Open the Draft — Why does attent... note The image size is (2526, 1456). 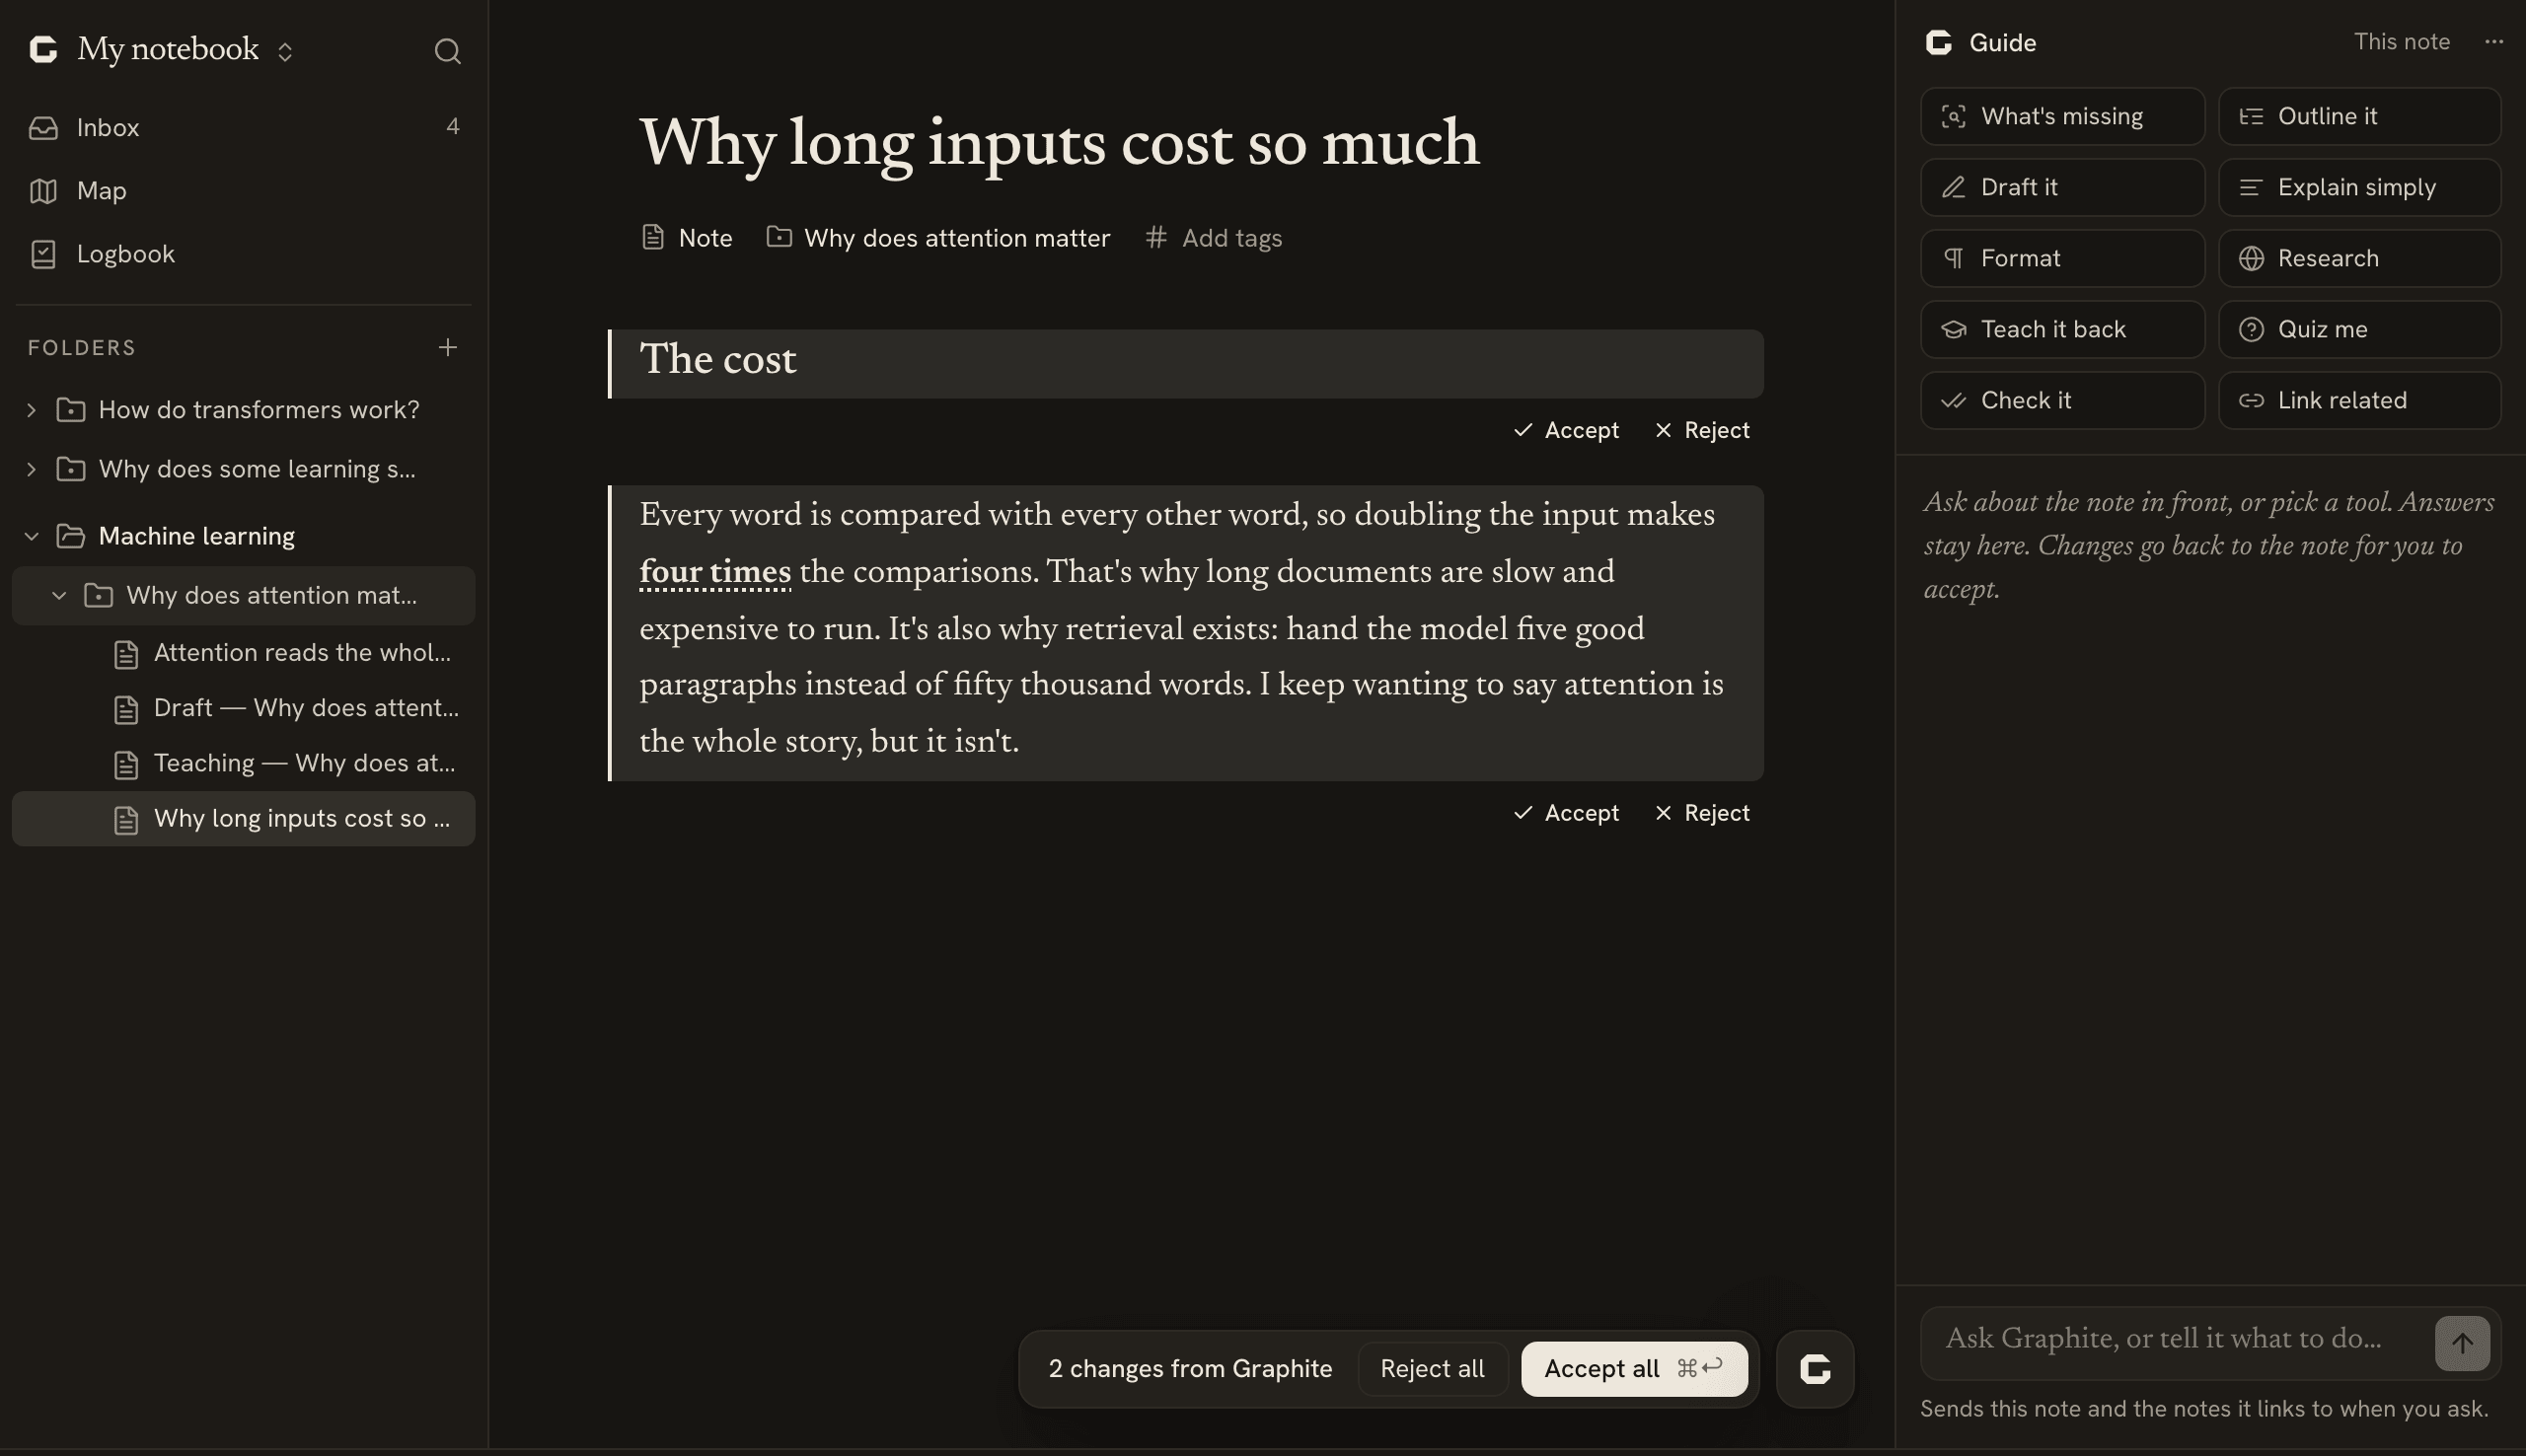(244, 708)
